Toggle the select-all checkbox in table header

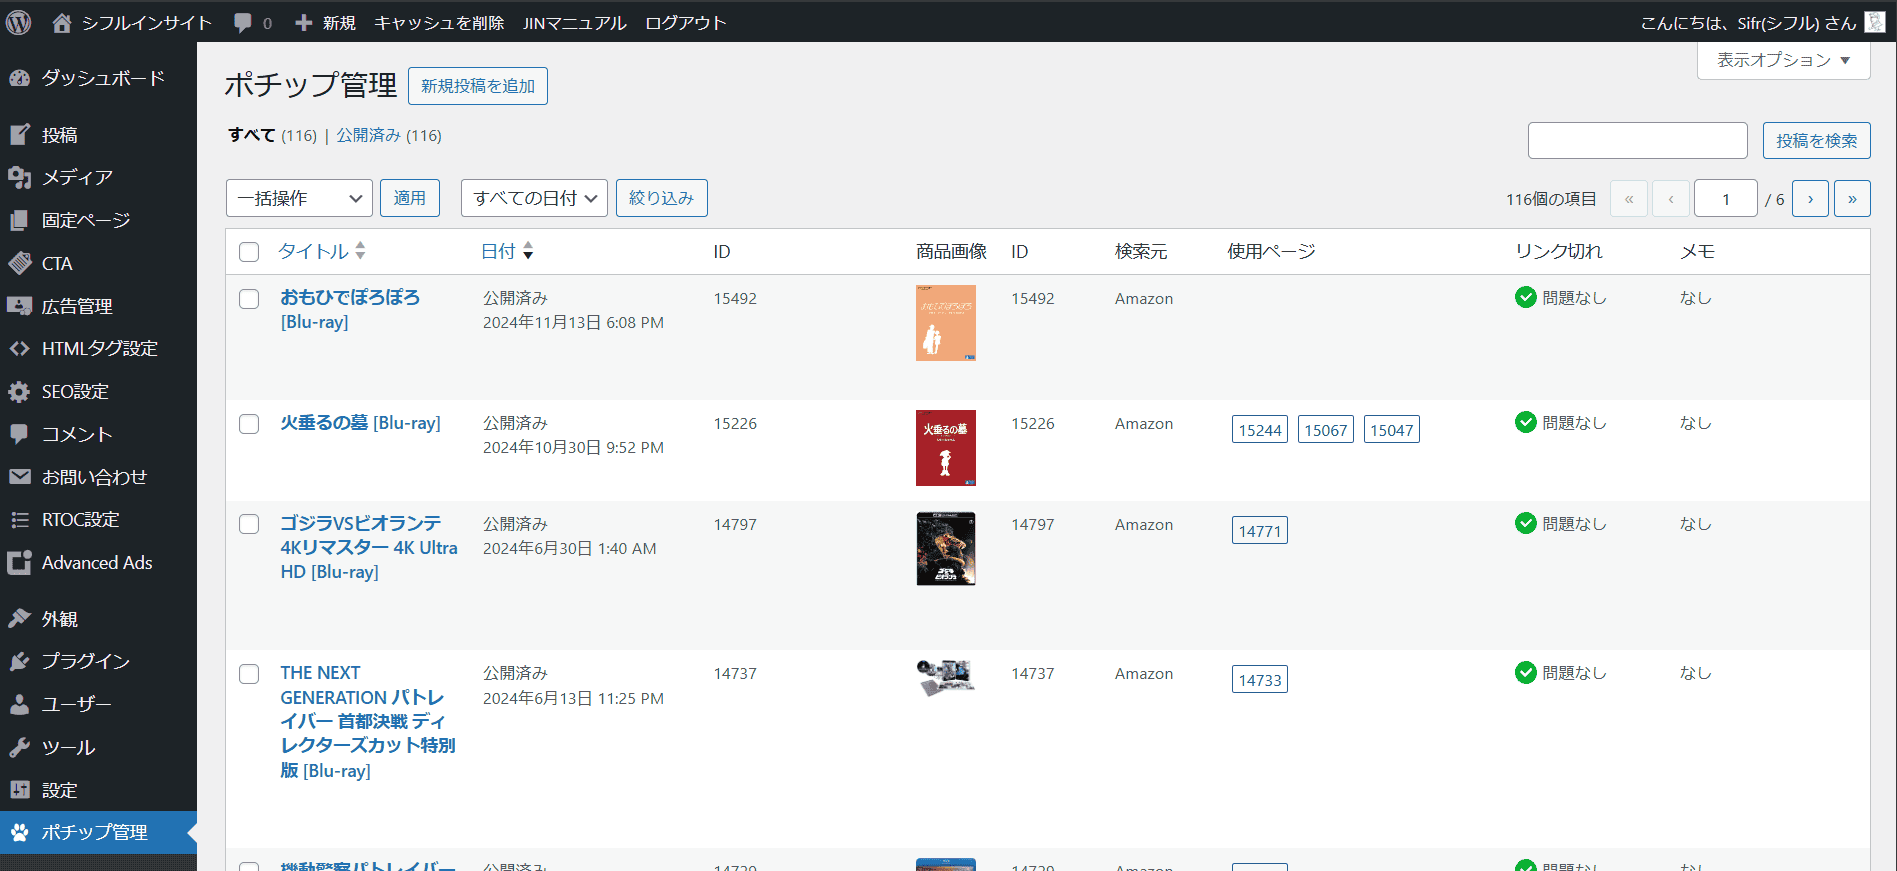click(x=249, y=252)
